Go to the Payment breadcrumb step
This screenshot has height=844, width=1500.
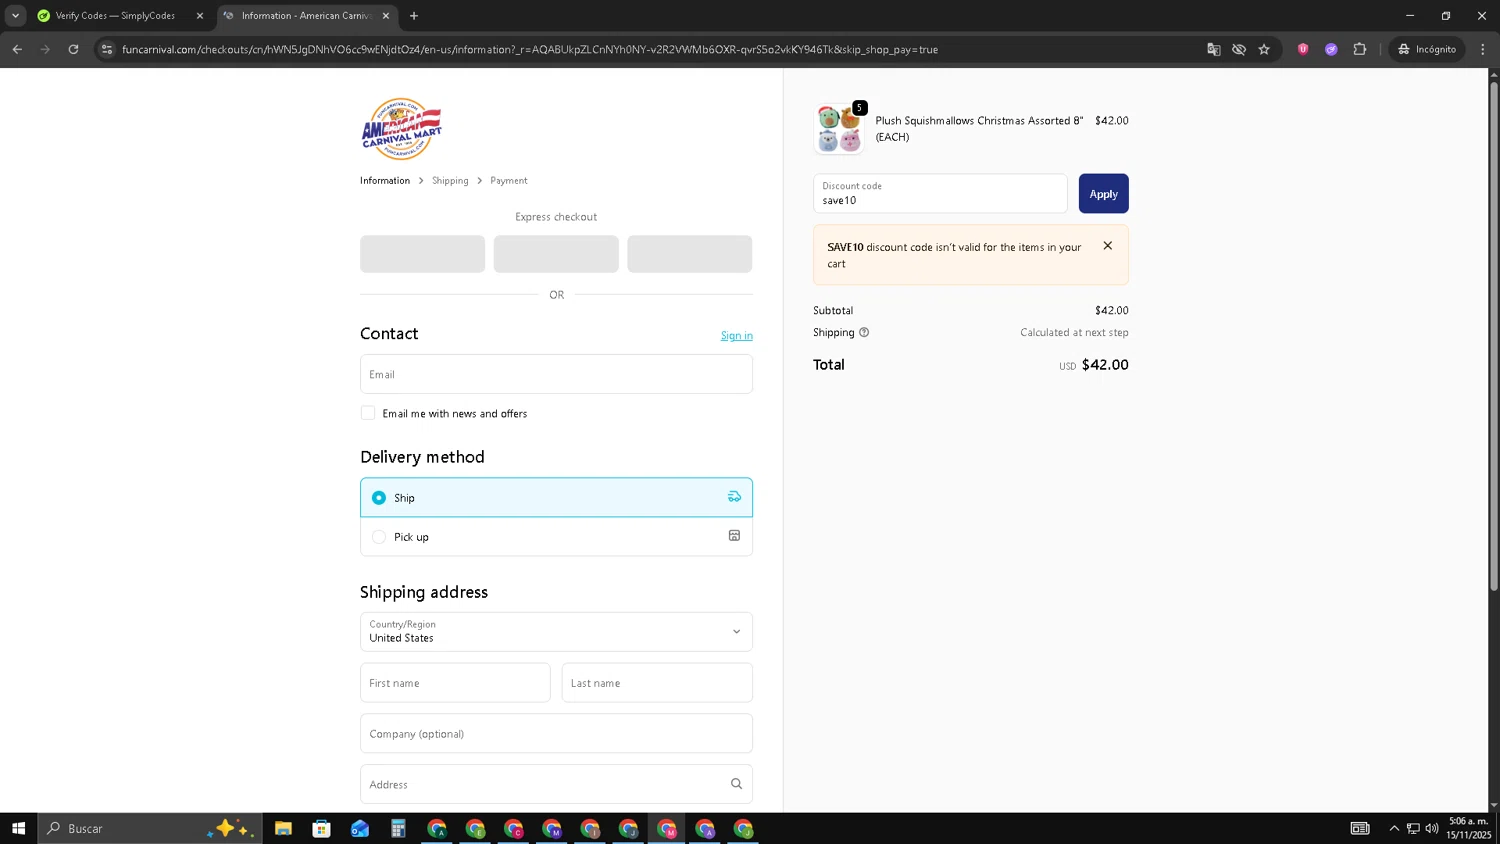click(x=509, y=181)
